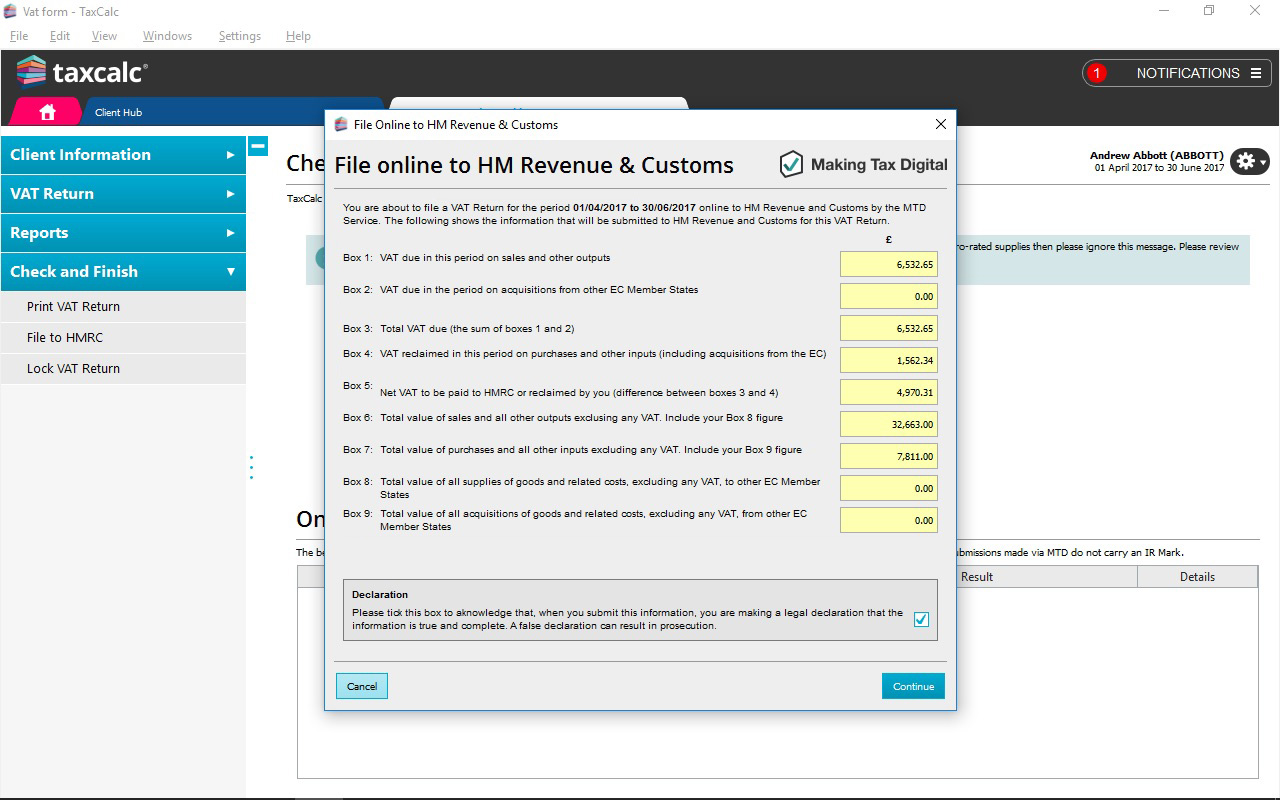
Task: Expand the VAT Return section
Action: click(x=122, y=194)
